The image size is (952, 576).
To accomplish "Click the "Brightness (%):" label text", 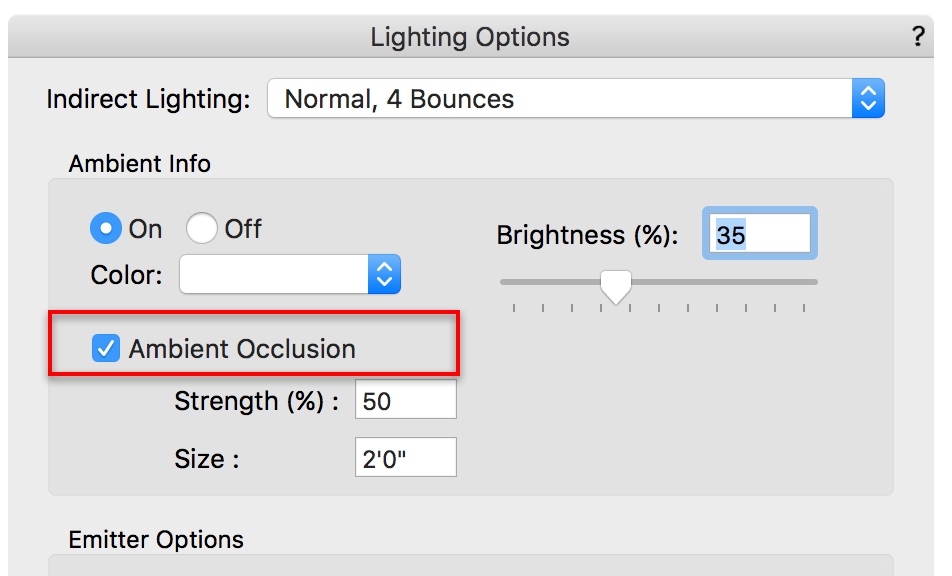I will pyautogui.click(x=587, y=235).
